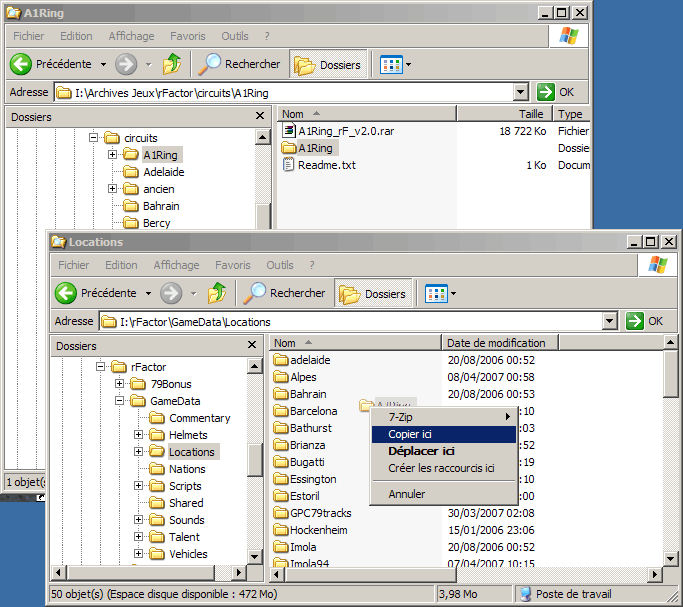This screenshot has height=607, width=683.
Task: Select Readme.txt file
Action: pos(320,165)
